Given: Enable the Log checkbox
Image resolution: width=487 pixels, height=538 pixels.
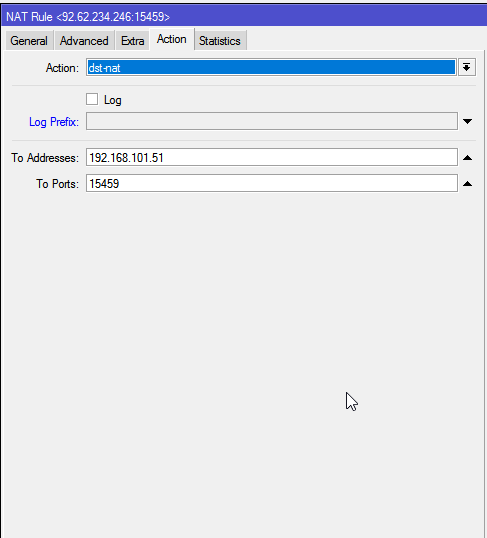Looking at the screenshot, I should 92,100.
